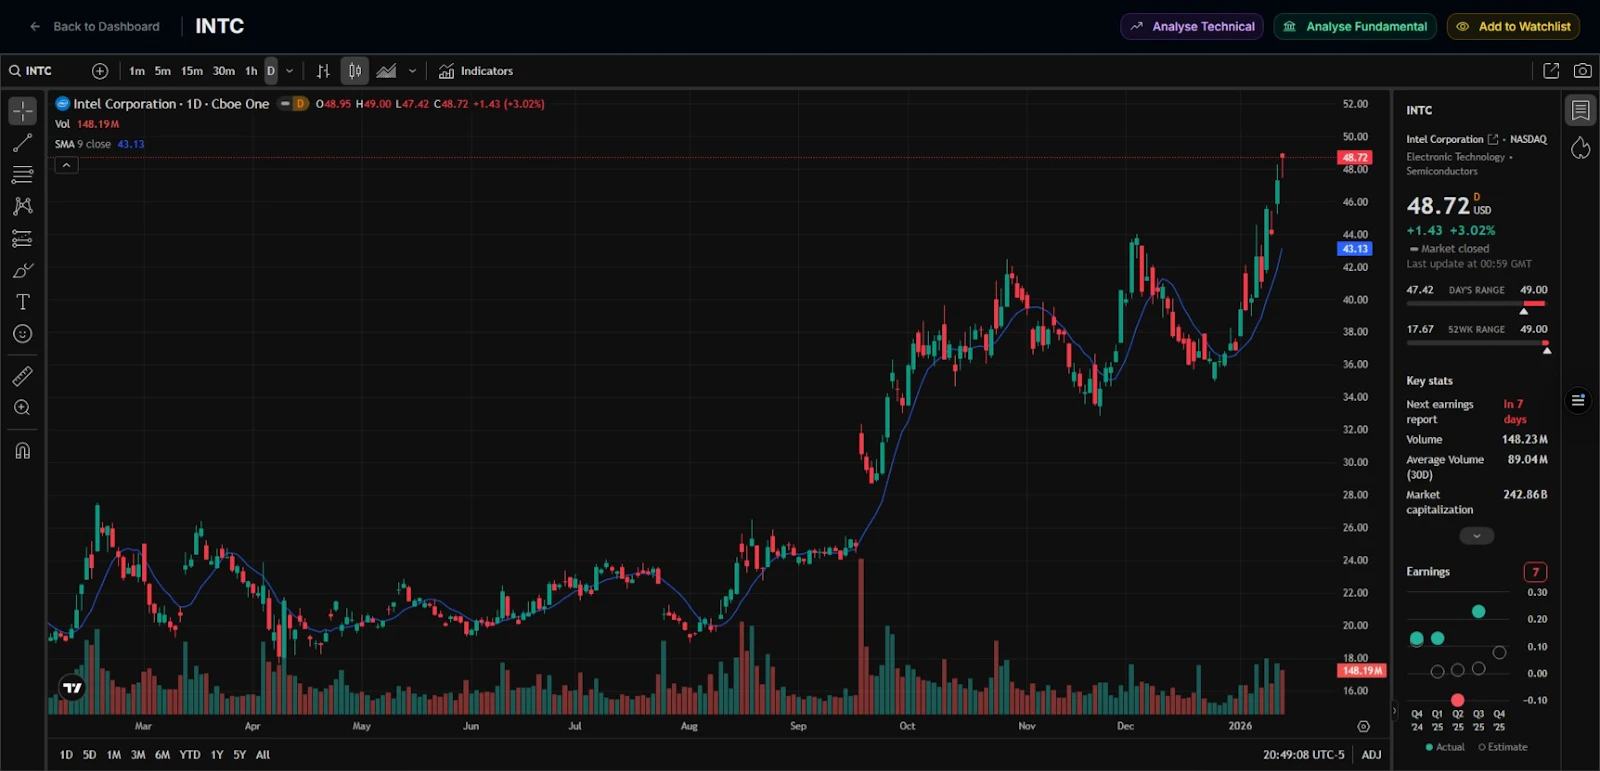Click the 52WK Range indicator bar
The width and height of the screenshot is (1600, 771).
click(x=1476, y=343)
